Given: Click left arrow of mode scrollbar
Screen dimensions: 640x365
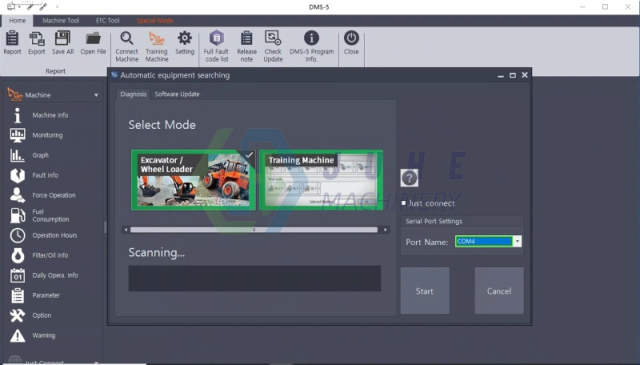Looking at the screenshot, I should click(x=126, y=230).
